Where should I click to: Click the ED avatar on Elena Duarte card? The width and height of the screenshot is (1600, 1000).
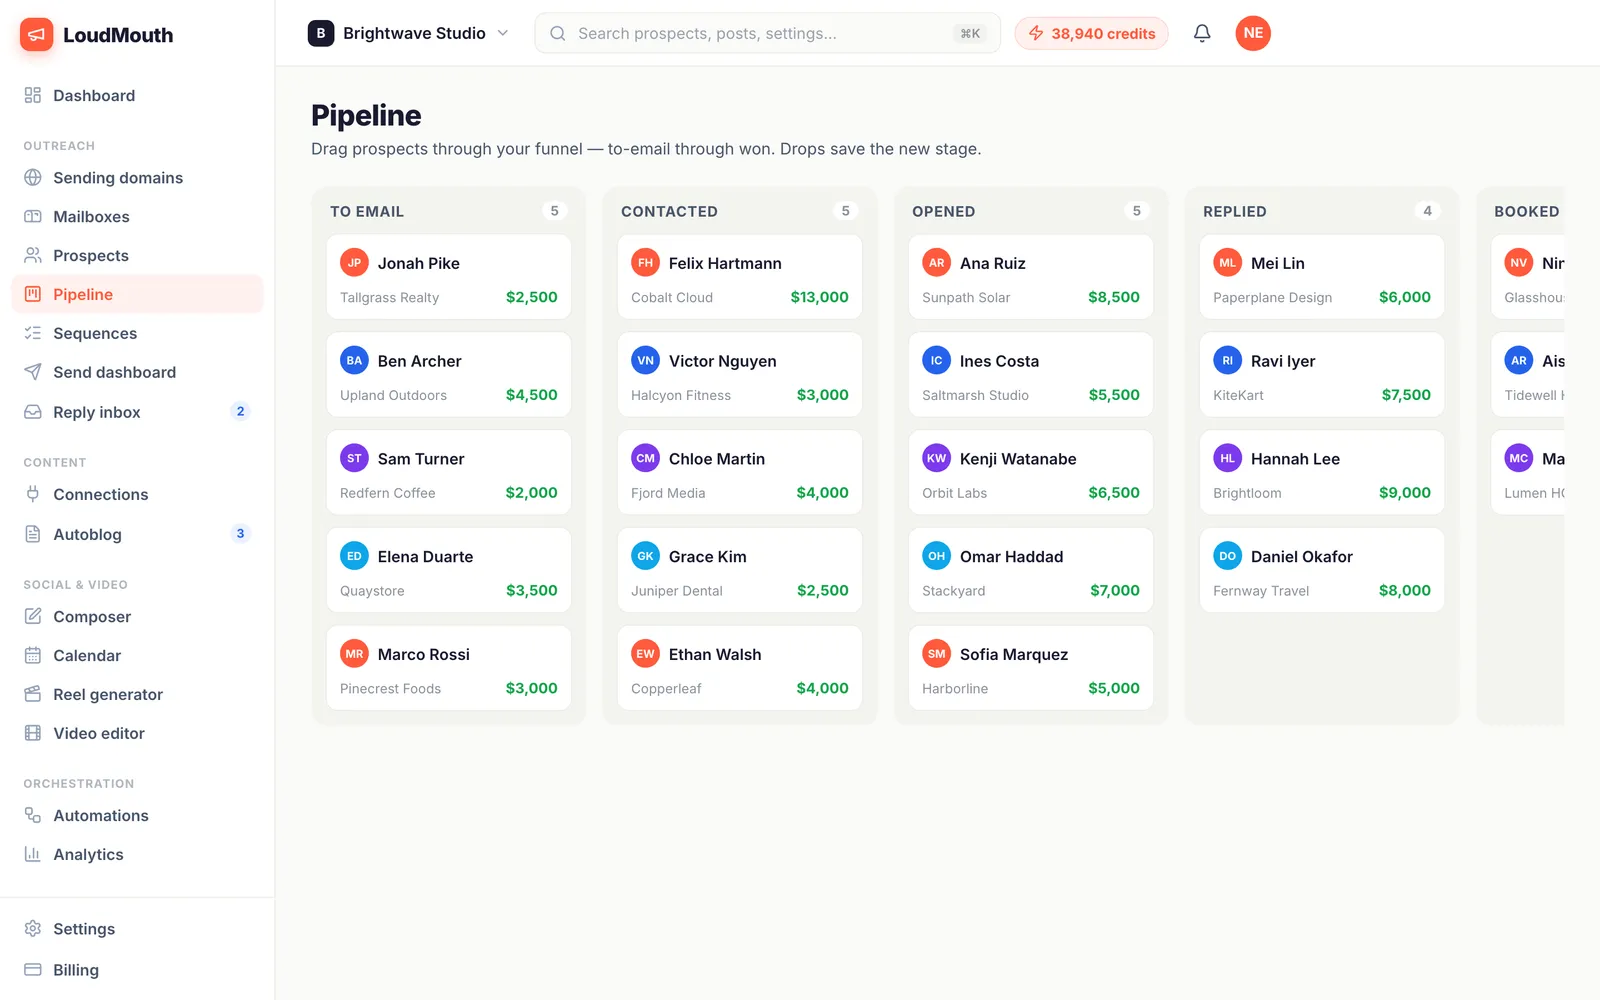click(354, 556)
